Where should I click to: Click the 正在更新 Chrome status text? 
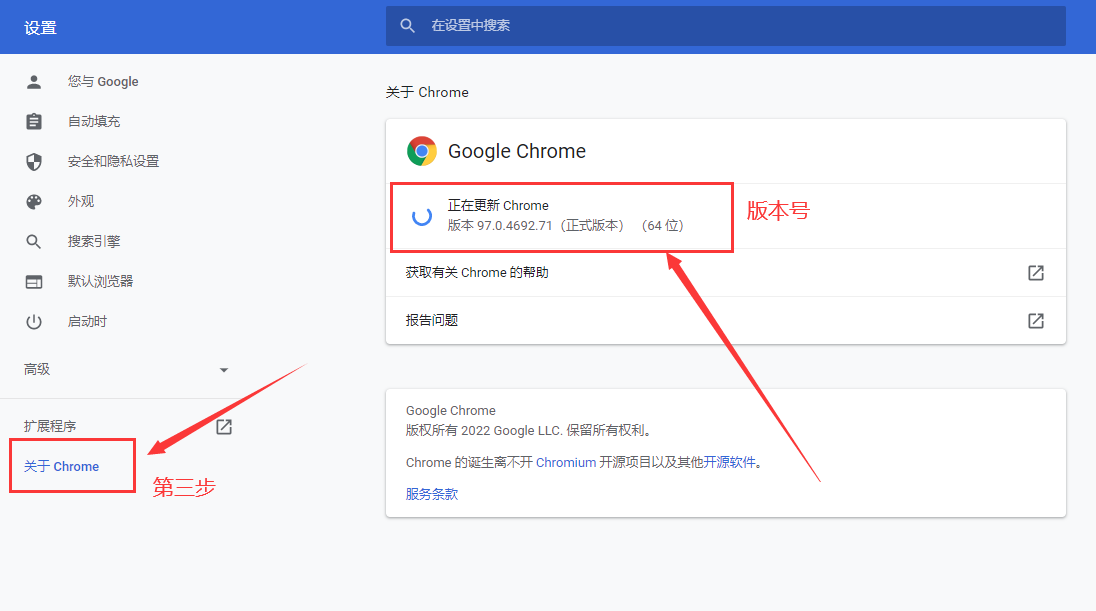pyautogui.click(x=498, y=206)
